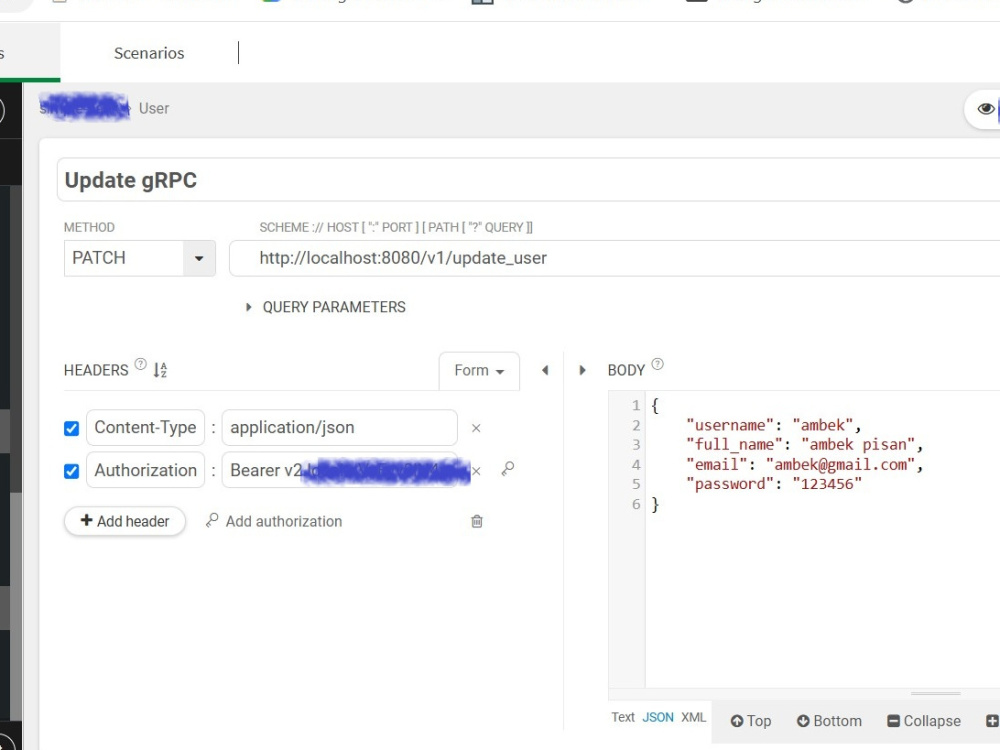The width and height of the screenshot is (1000, 750).
Task: Click the username line in body
Action: pyautogui.click(x=774, y=425)
